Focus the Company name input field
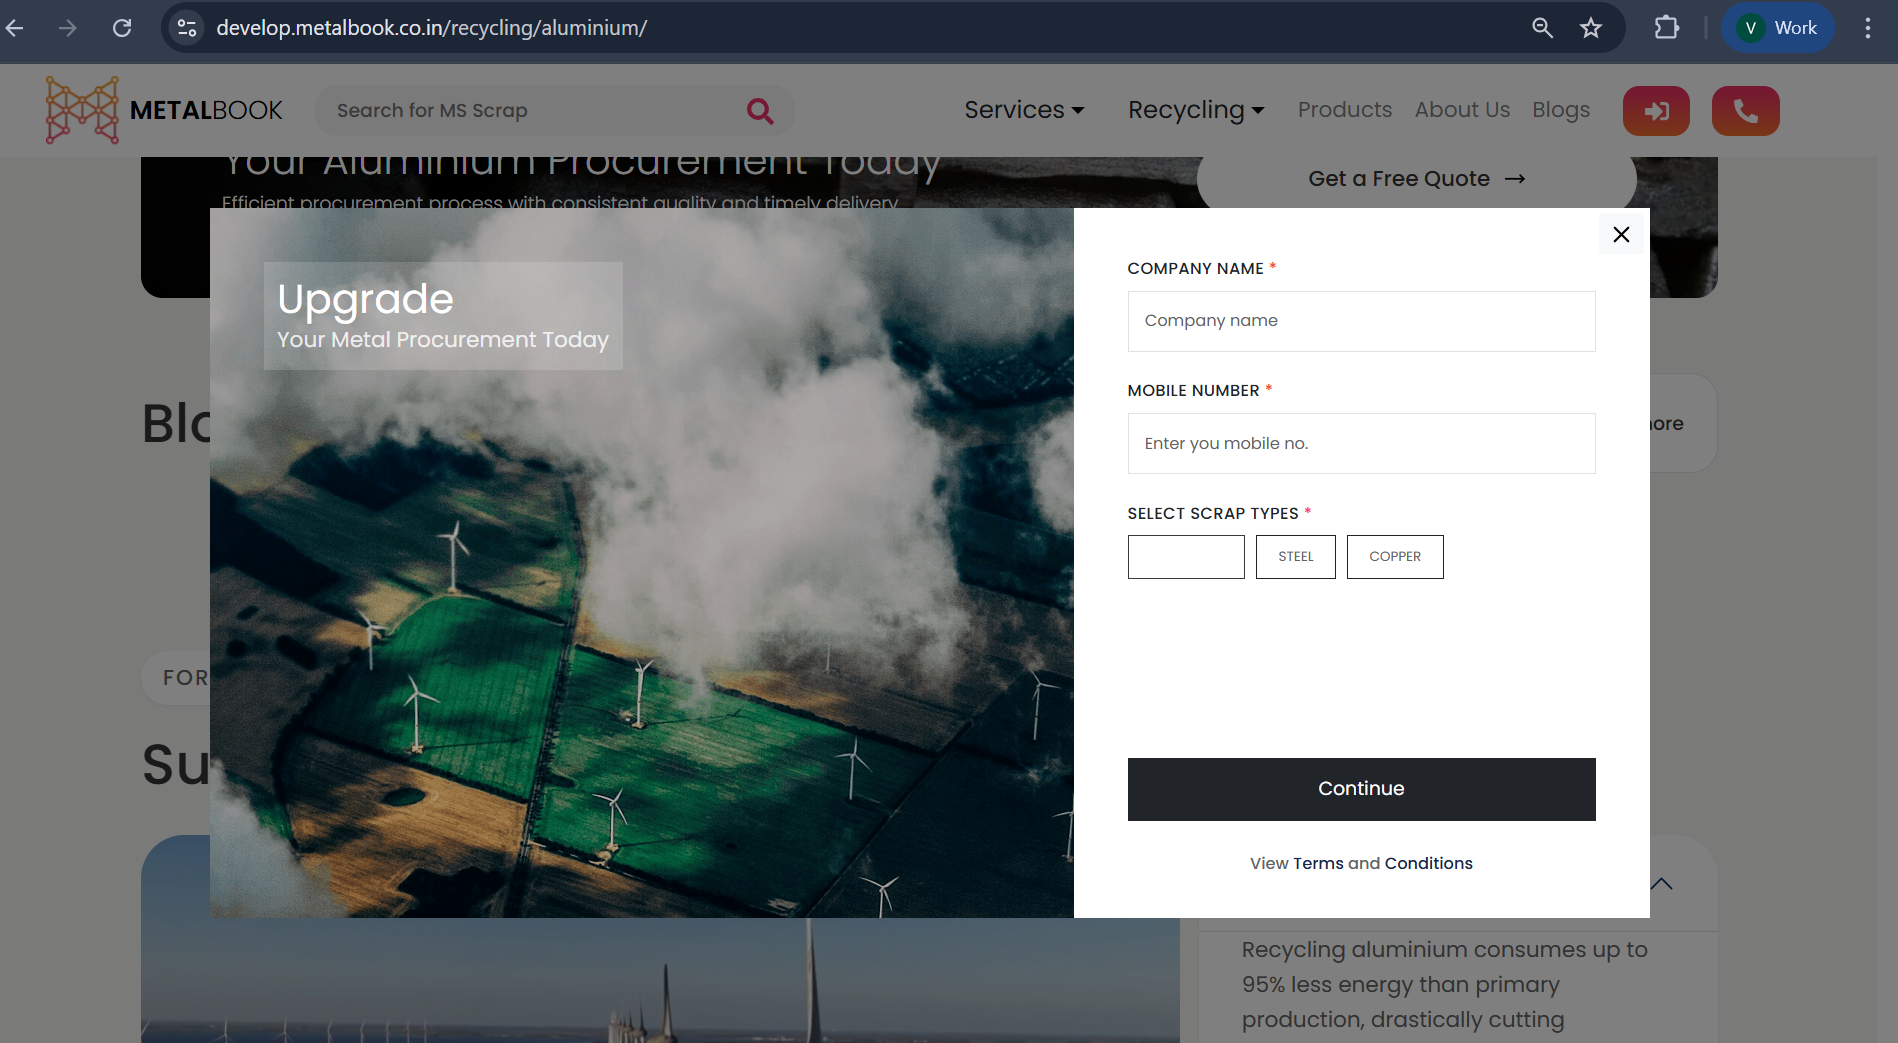The image size is (1898, 1043). click(x=1361, y=321)
